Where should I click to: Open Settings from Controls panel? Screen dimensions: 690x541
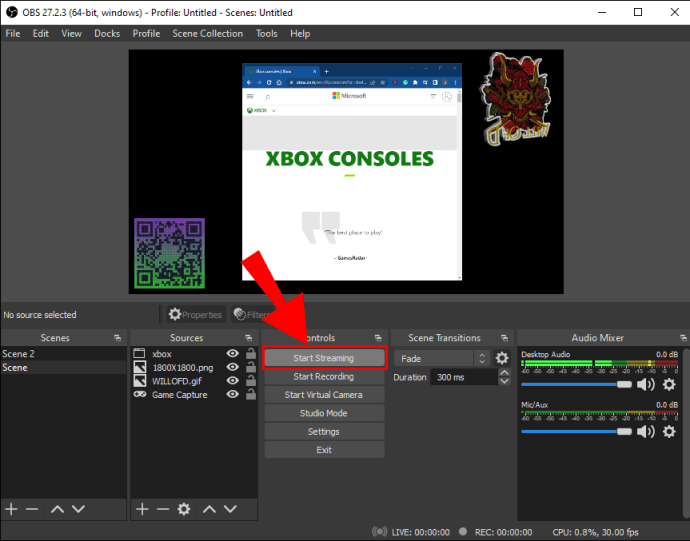coord(324,431)
